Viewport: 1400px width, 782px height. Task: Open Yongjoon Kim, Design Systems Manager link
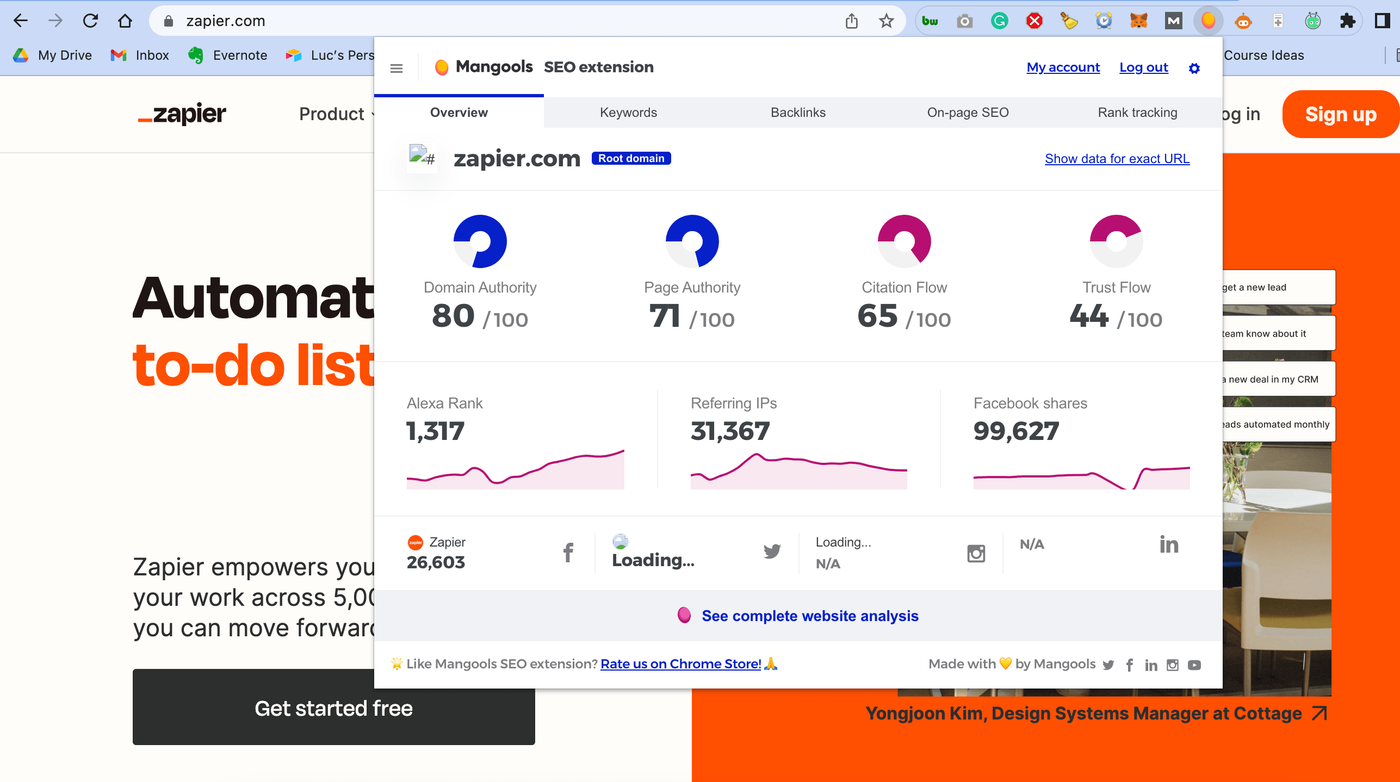coord(1097,713)
